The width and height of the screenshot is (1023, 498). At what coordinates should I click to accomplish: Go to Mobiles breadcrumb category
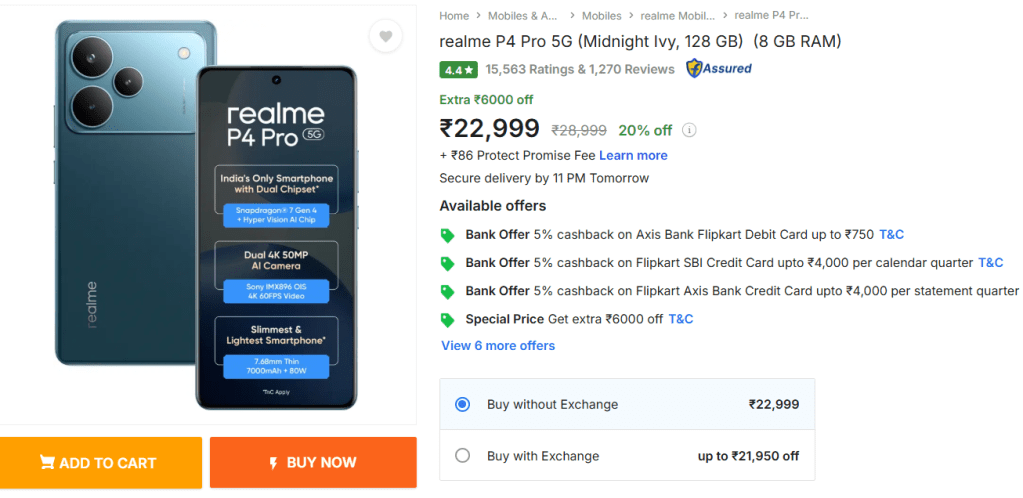[x=601, y=16]
